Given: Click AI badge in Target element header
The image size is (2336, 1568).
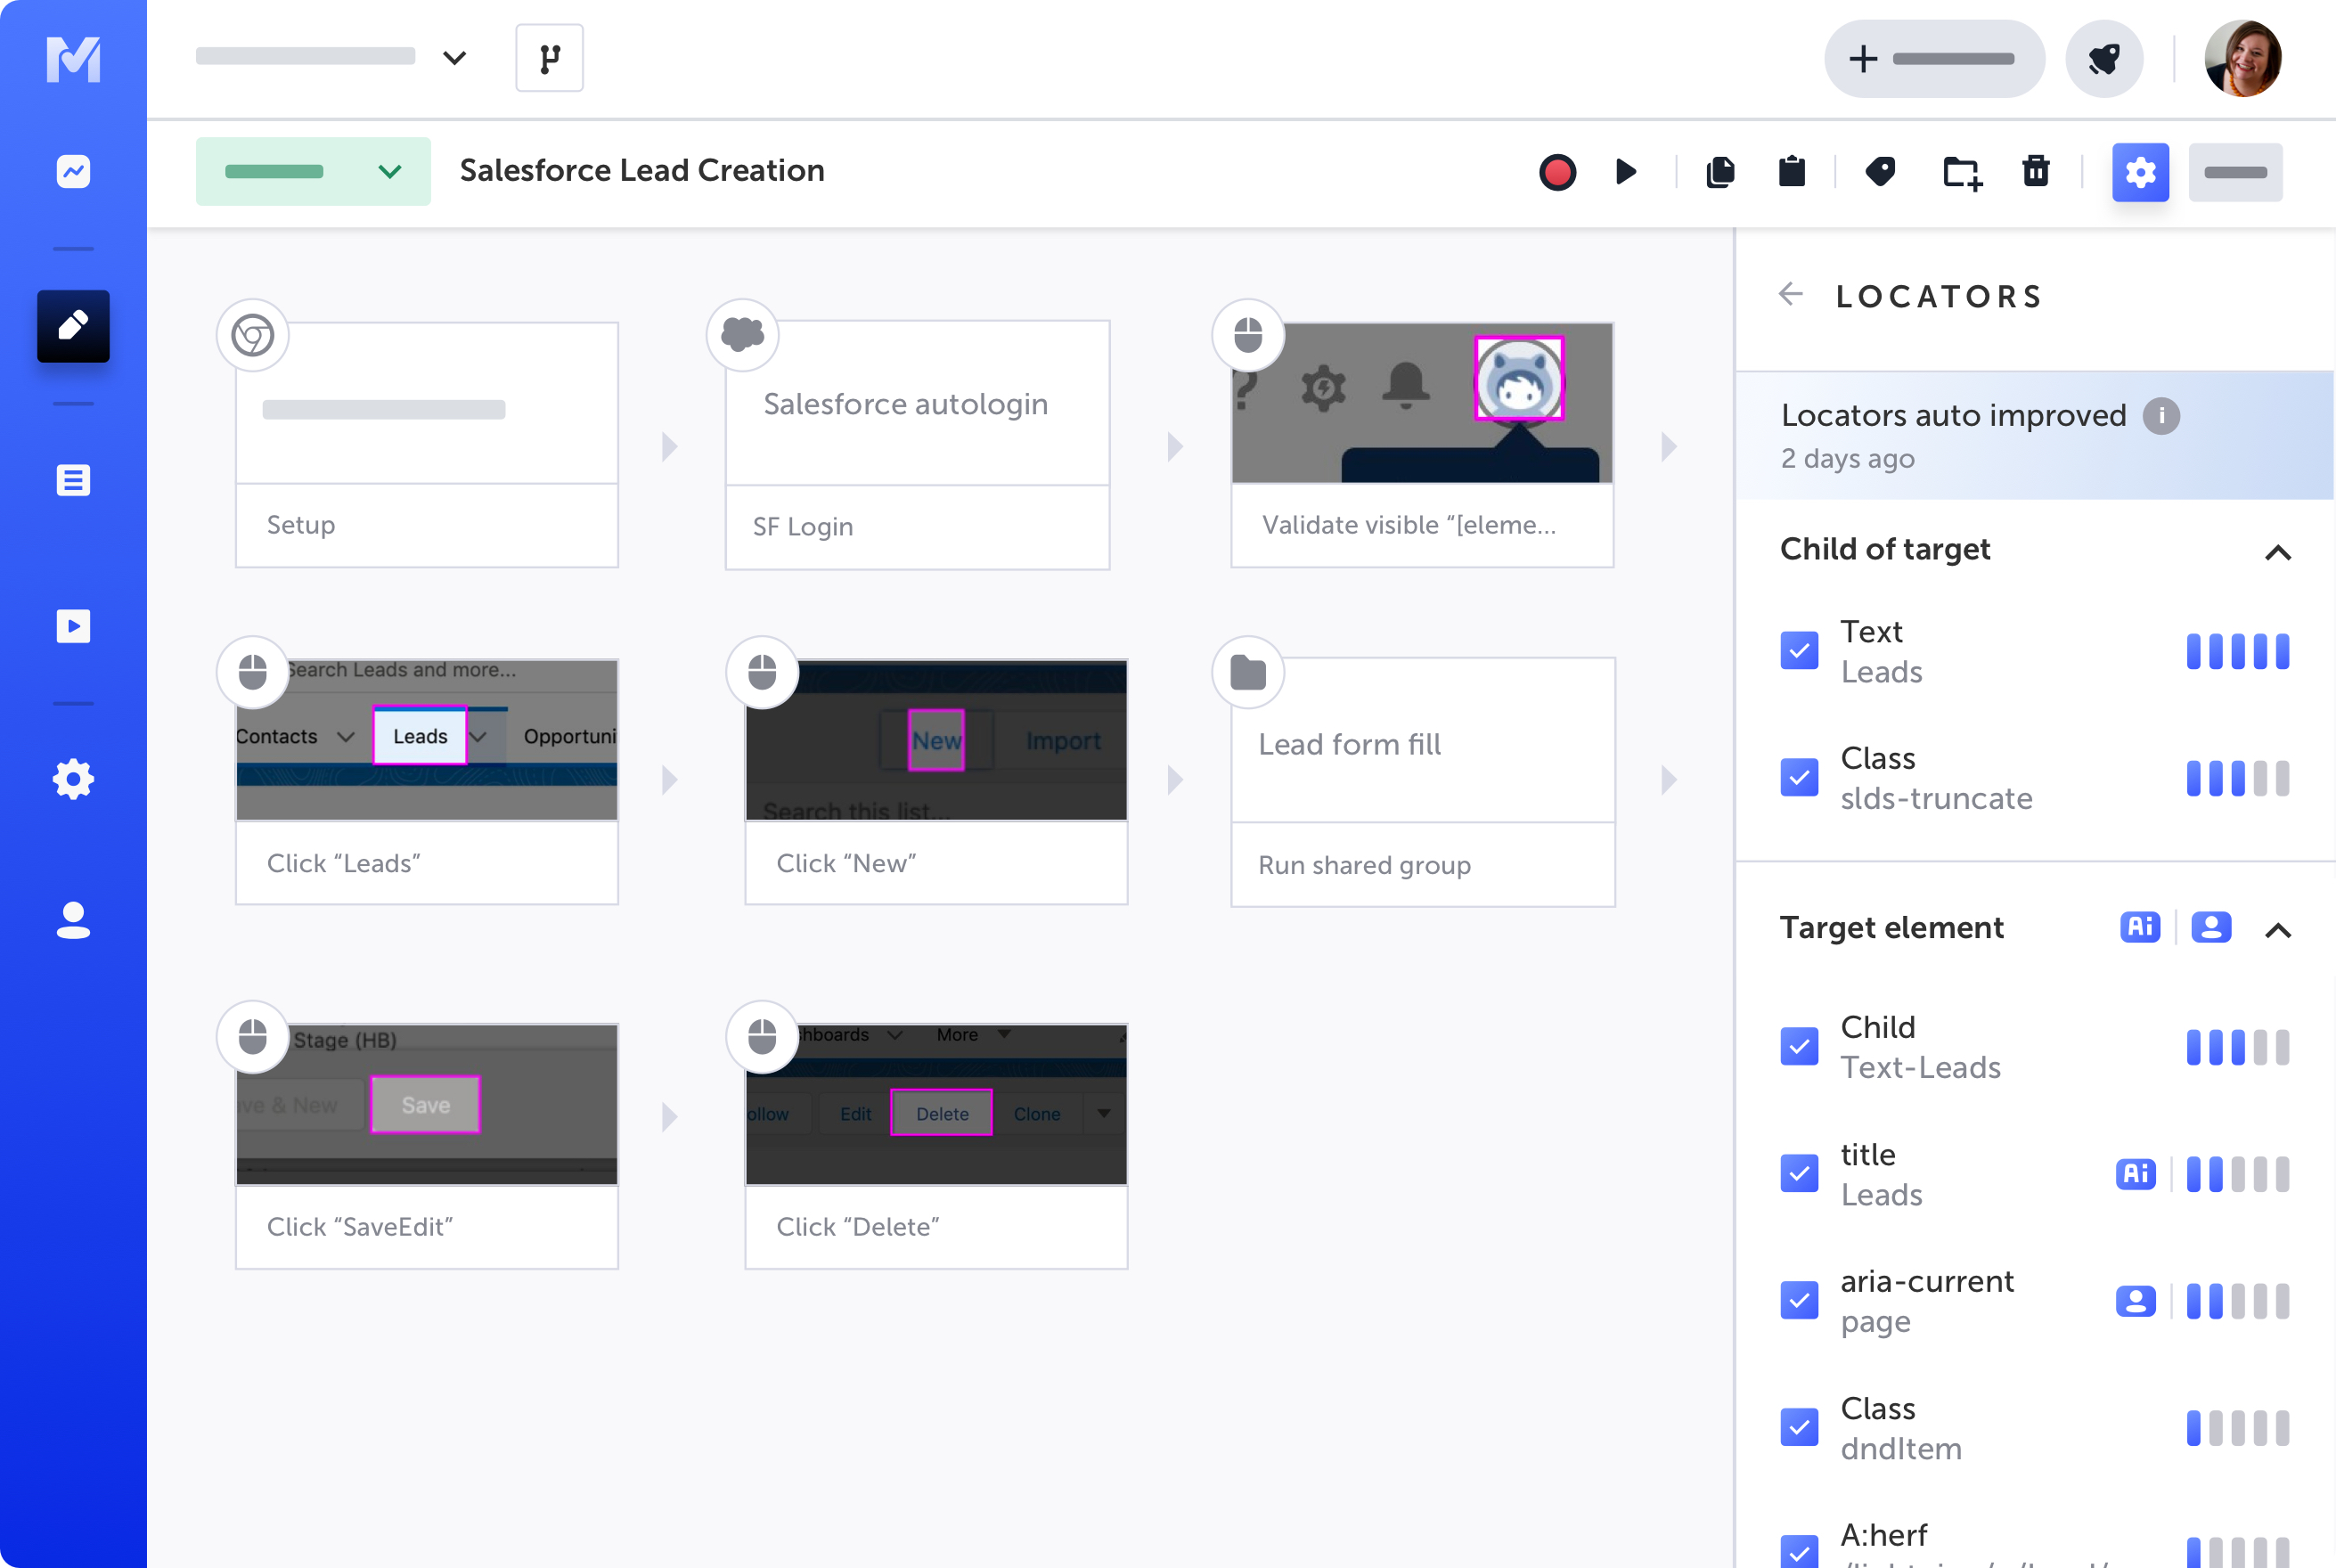Looking at the screenshot, I should tap(2140, 927).
